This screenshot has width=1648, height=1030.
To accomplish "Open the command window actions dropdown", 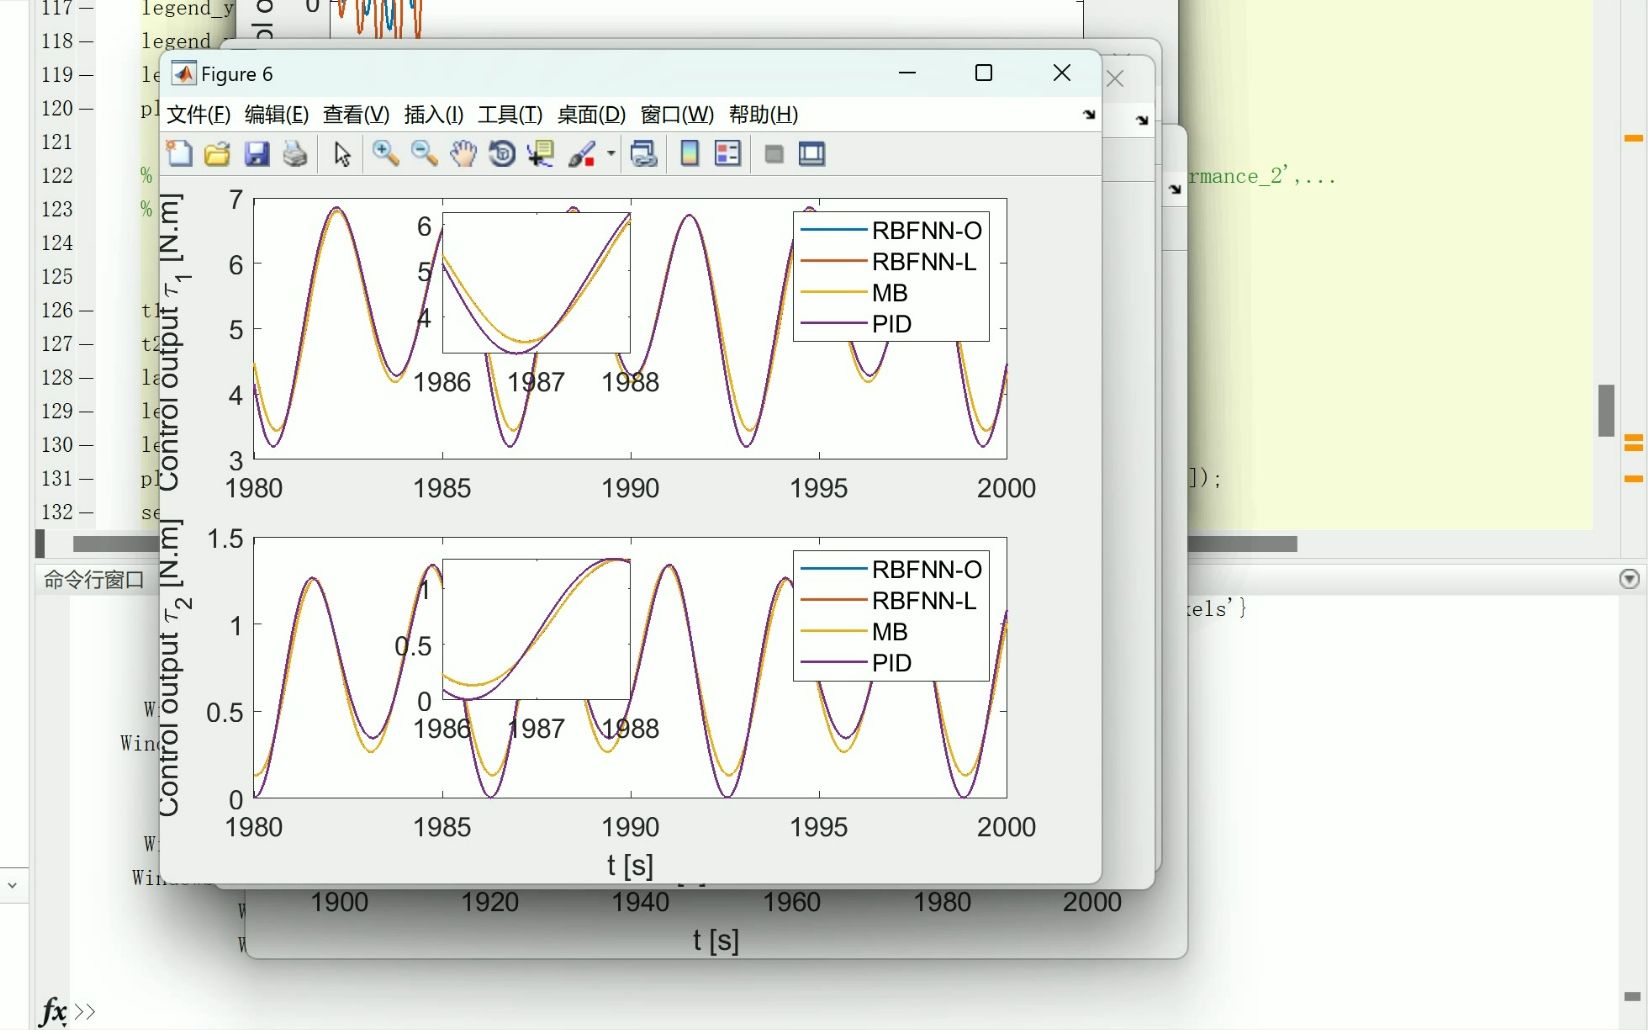I will click(x=1630, y=579).
